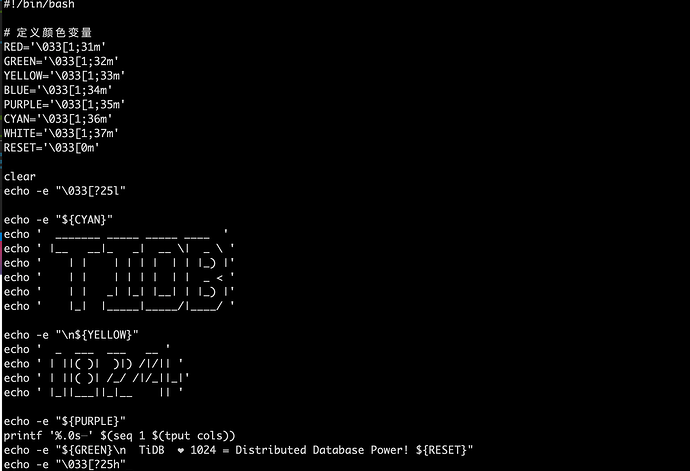The image size is (690, 471).
Task: Click the GREEN variable assignment line
Action: coord(61,61)
